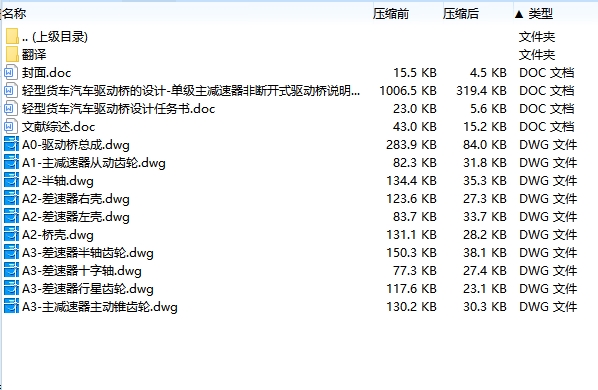Viewport: 598px width, 390px height.
Task: Select file name 封面.doc
Action: coord(47,72)
